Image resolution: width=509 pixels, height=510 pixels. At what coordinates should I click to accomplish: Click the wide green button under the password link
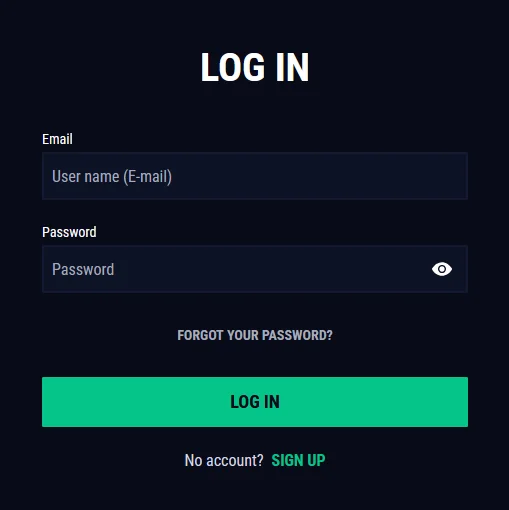pyautogui.click(x=255, y=402)
